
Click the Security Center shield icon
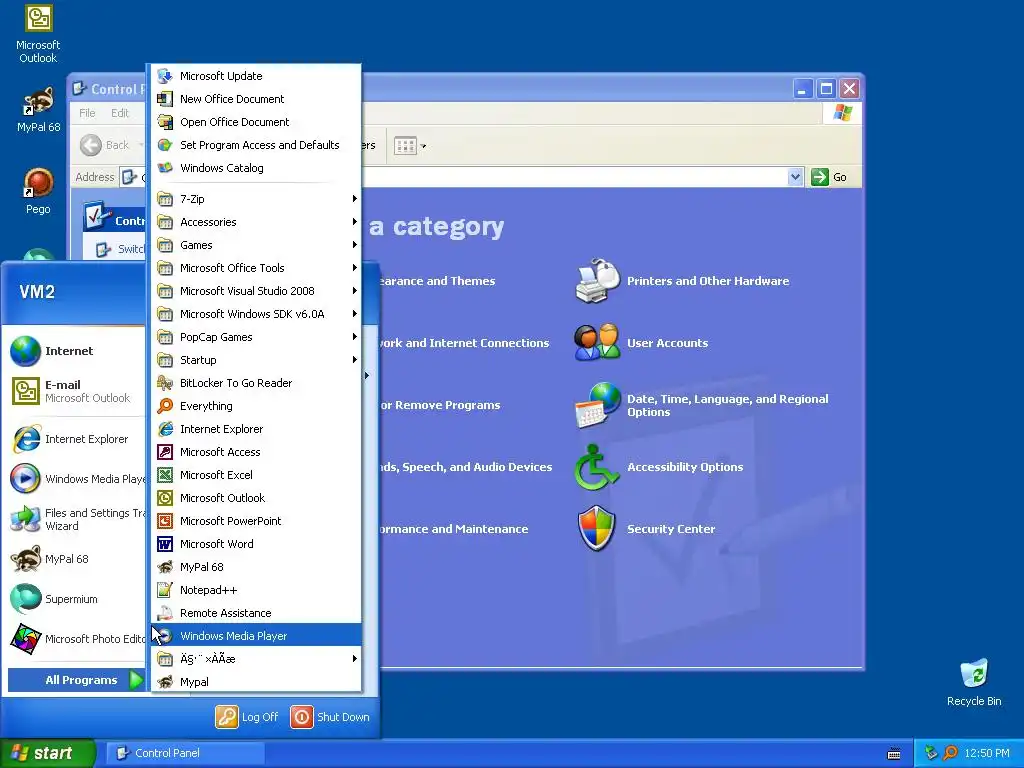(597, 528)
